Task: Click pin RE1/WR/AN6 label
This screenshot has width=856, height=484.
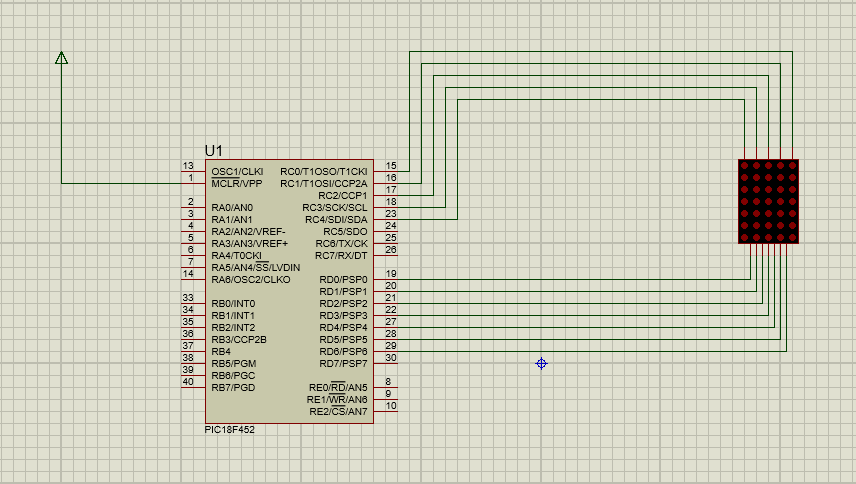Action: [x=337, y=399]
